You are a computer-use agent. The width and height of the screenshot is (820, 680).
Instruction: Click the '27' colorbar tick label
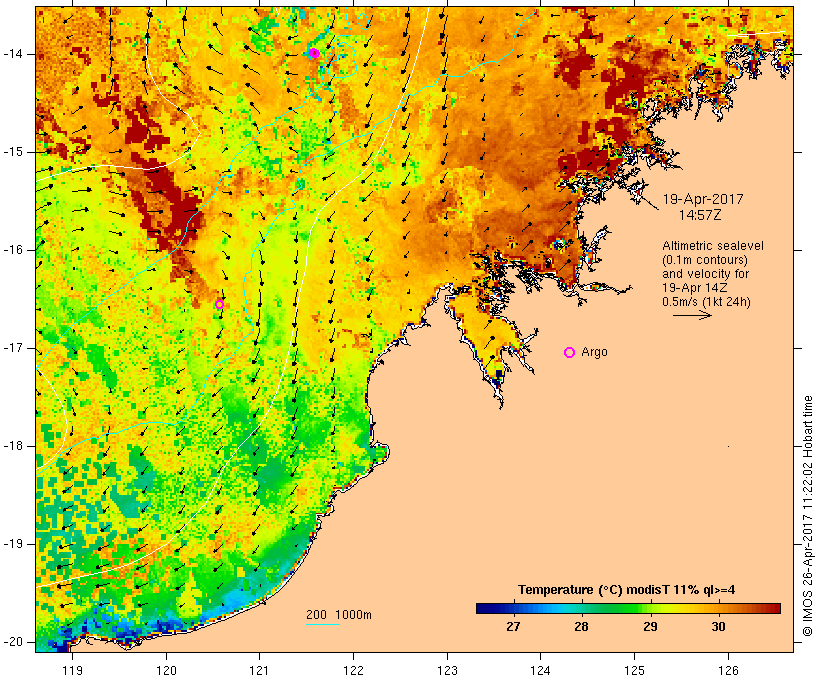point(513,626)
